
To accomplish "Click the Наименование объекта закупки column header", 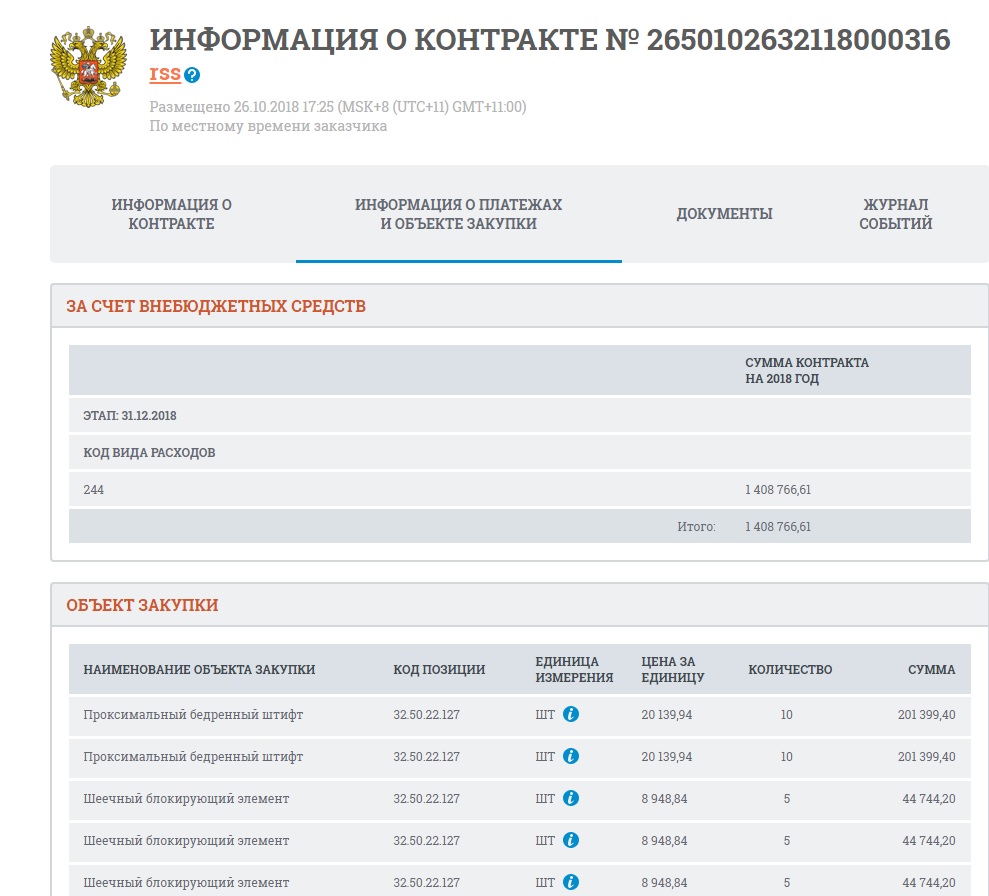I will pyautogui.click(x=199, y=670).
